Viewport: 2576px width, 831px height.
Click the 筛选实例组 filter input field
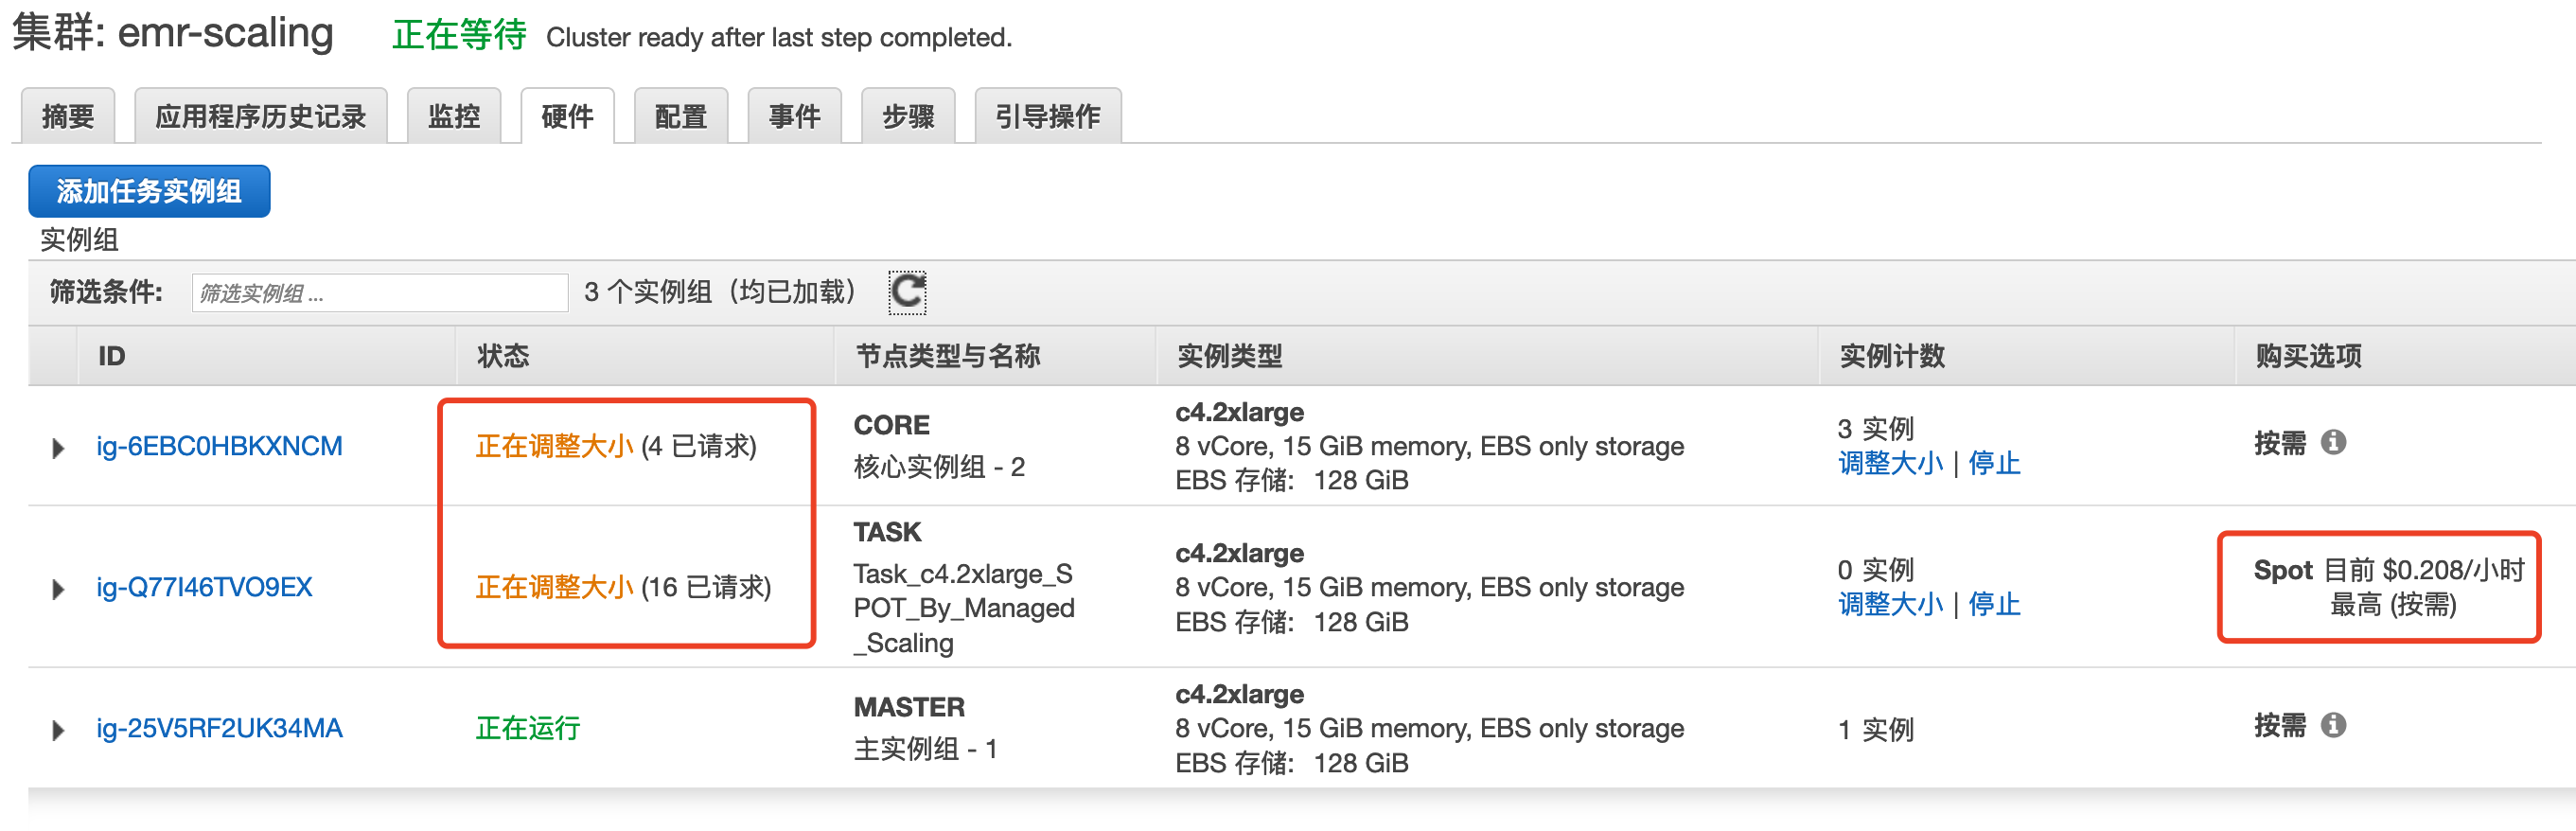380,293
